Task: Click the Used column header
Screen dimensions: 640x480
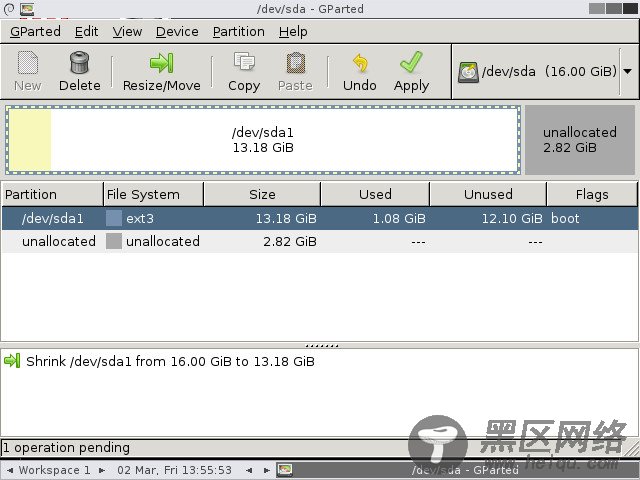Action: [x=376, y=194]
